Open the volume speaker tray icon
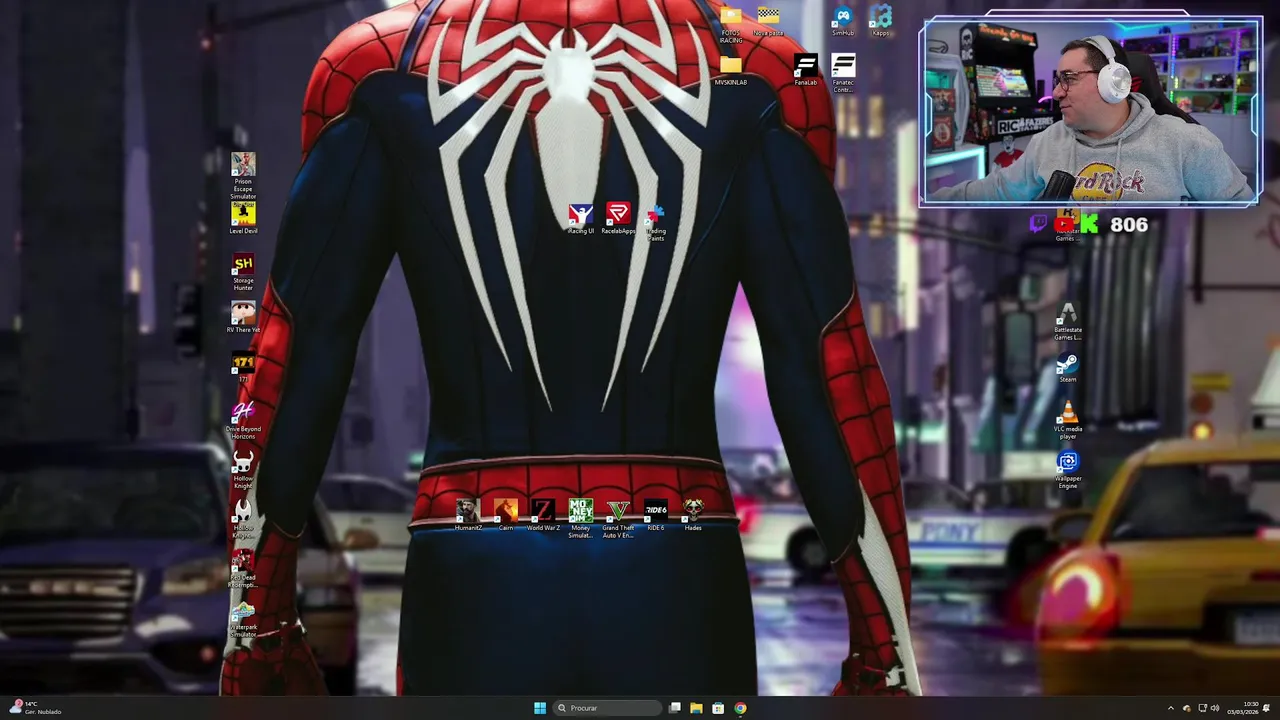 pyautogui.click(x=1215, y=708)
